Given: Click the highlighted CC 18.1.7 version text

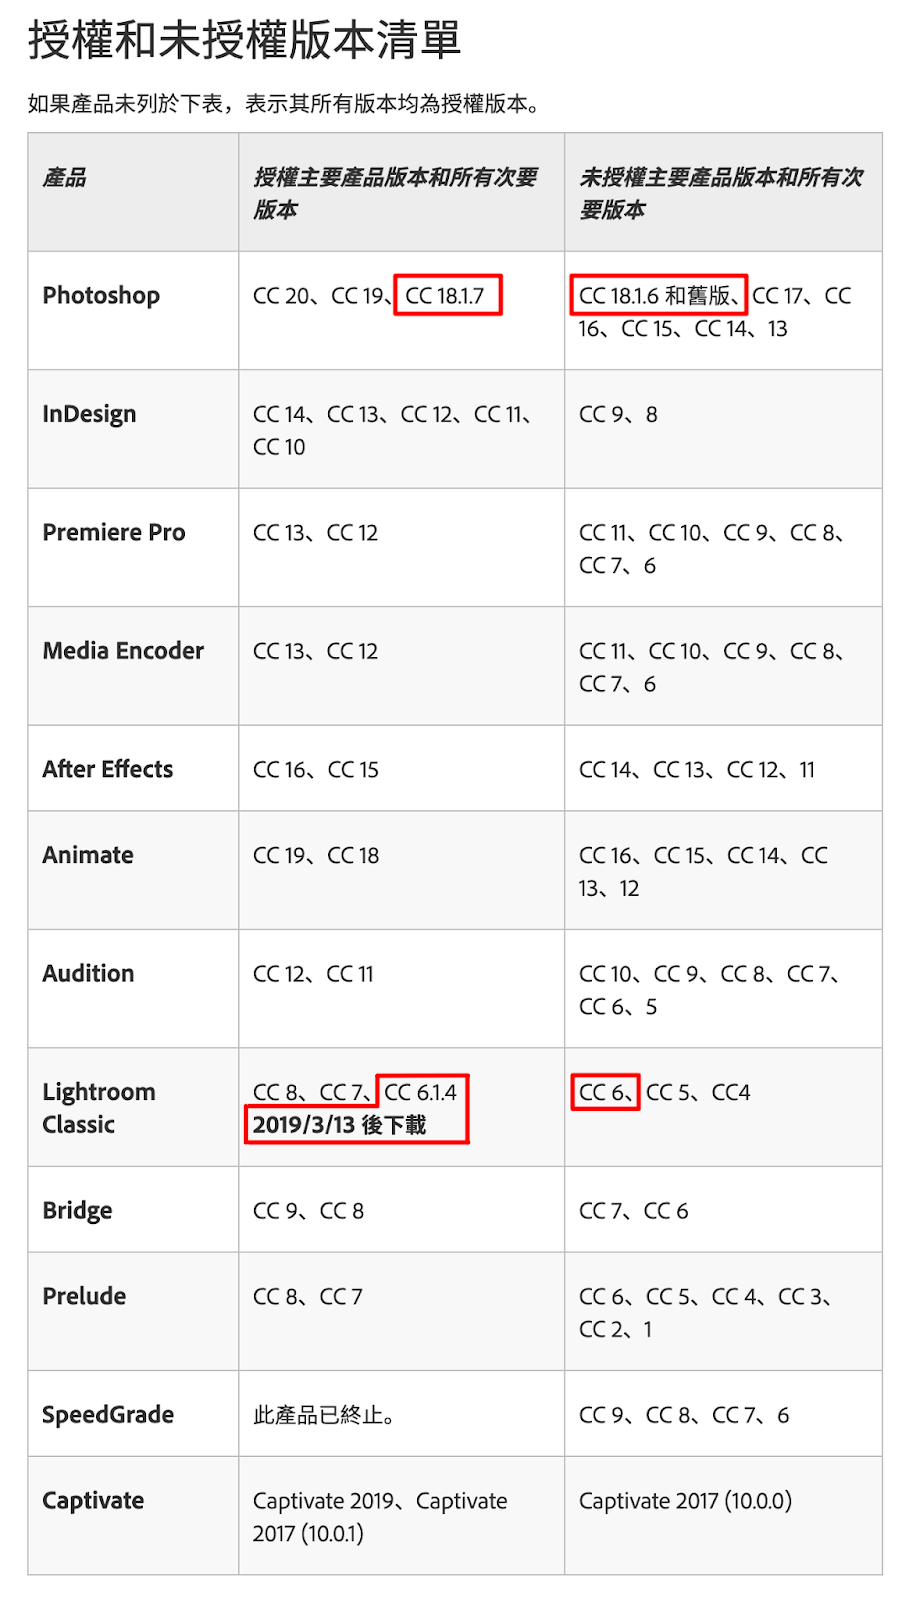Looking at the screenshot, I should 446,296.
